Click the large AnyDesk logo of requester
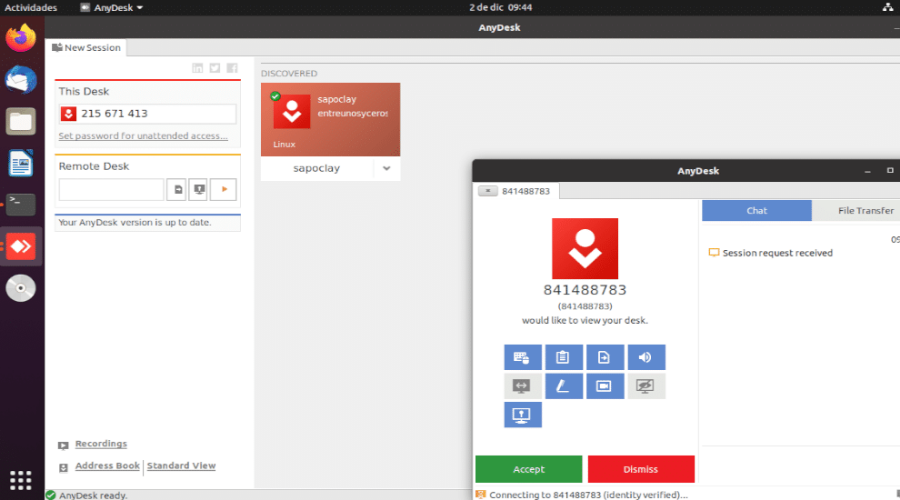 585,249
